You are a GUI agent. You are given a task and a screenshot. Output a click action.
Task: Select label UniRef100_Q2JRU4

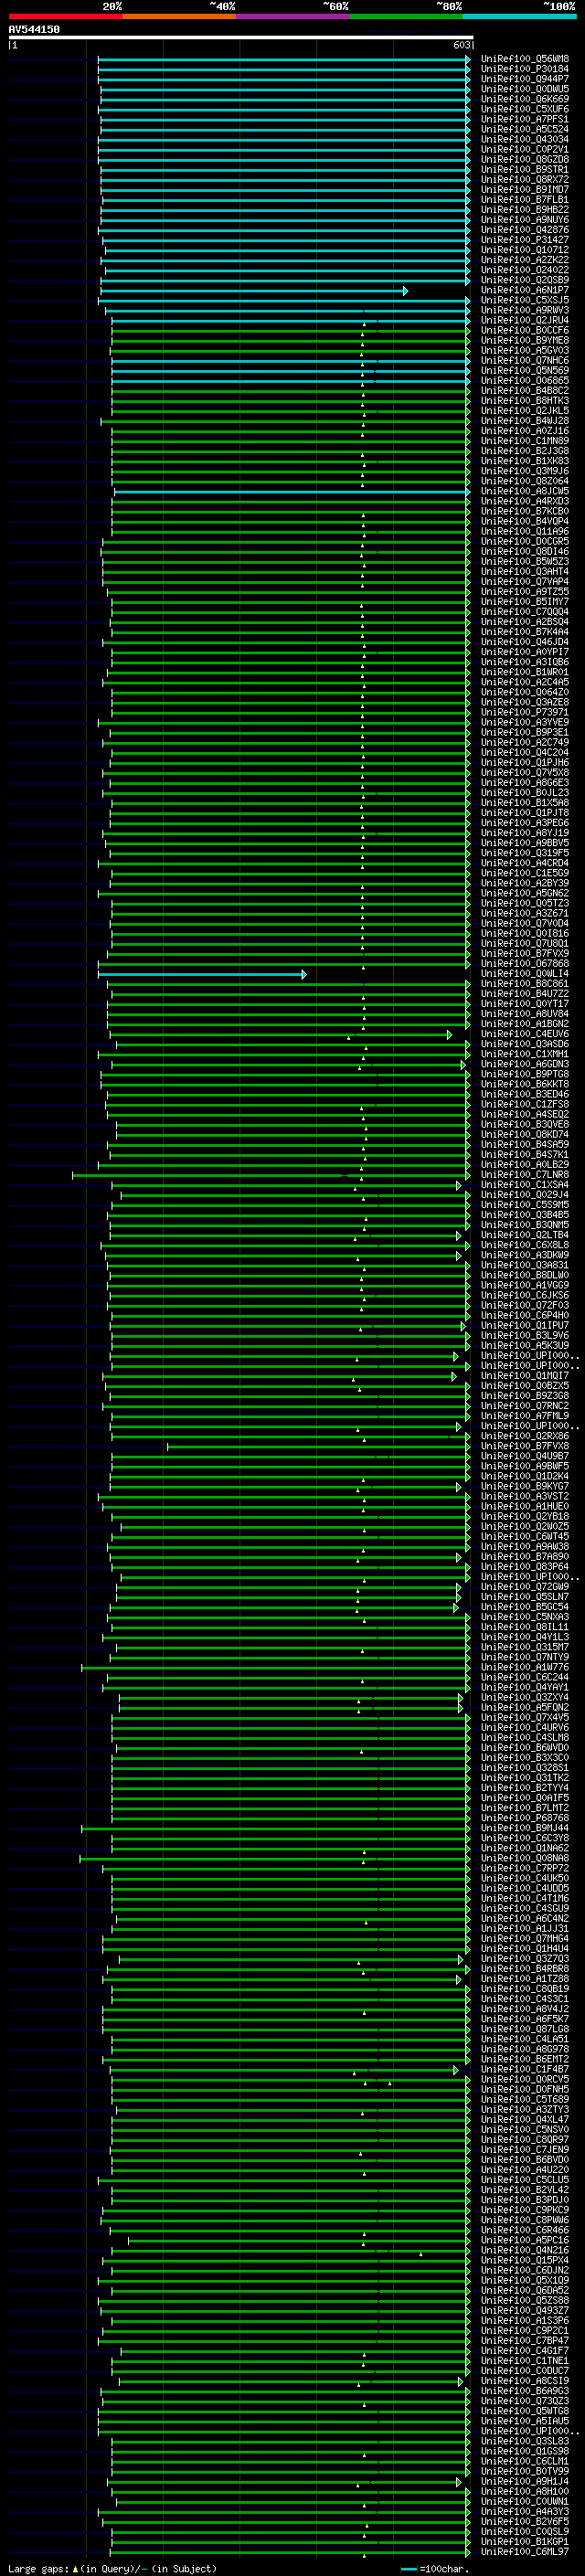[x=525, y=321]
